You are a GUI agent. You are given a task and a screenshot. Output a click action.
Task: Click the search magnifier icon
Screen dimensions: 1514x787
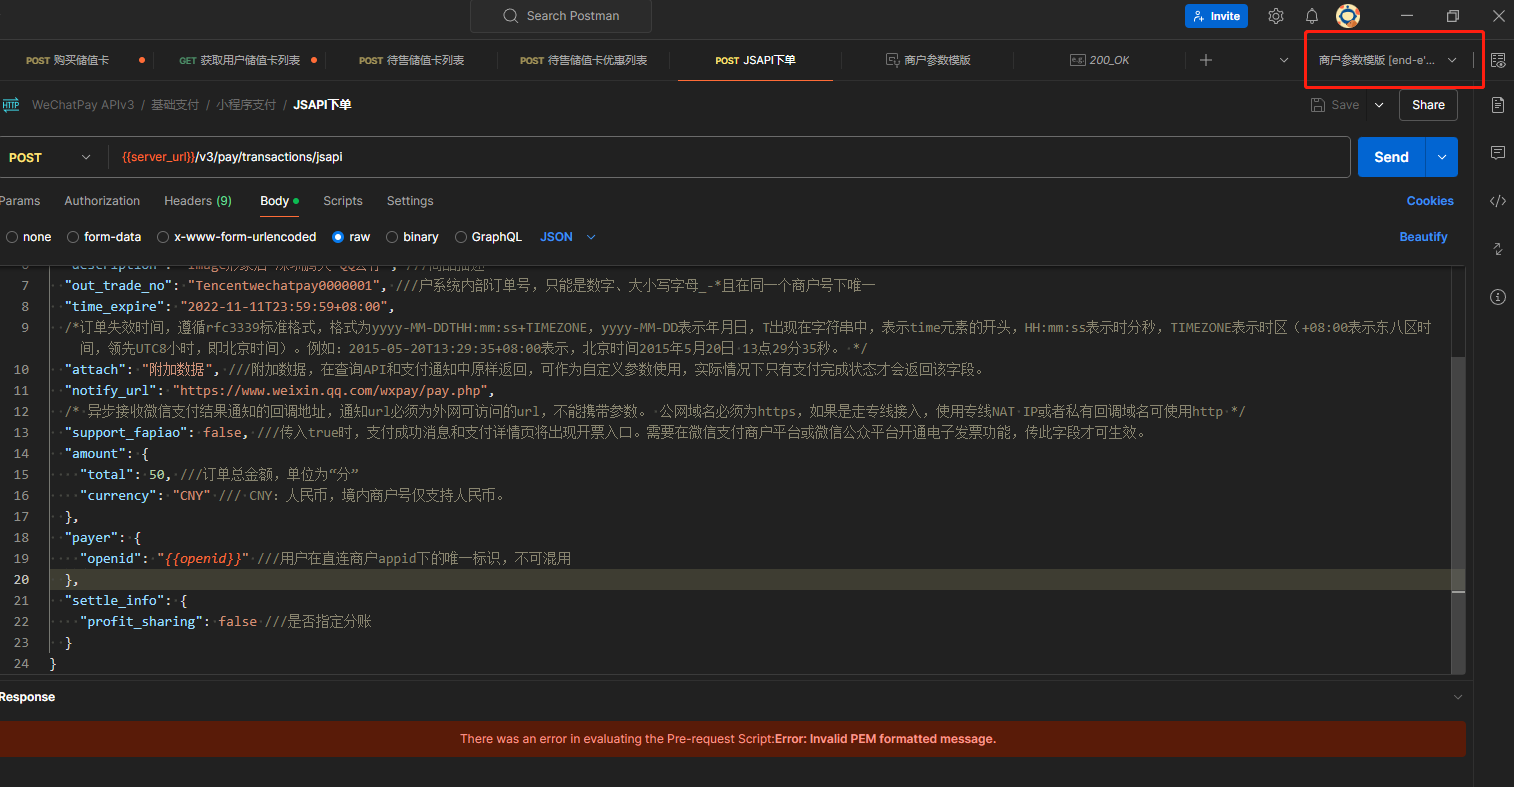coord(511,16)
